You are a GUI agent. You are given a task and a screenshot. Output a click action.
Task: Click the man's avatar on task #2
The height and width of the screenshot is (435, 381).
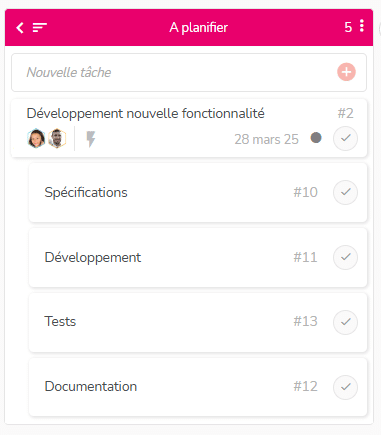click(57, 138)
